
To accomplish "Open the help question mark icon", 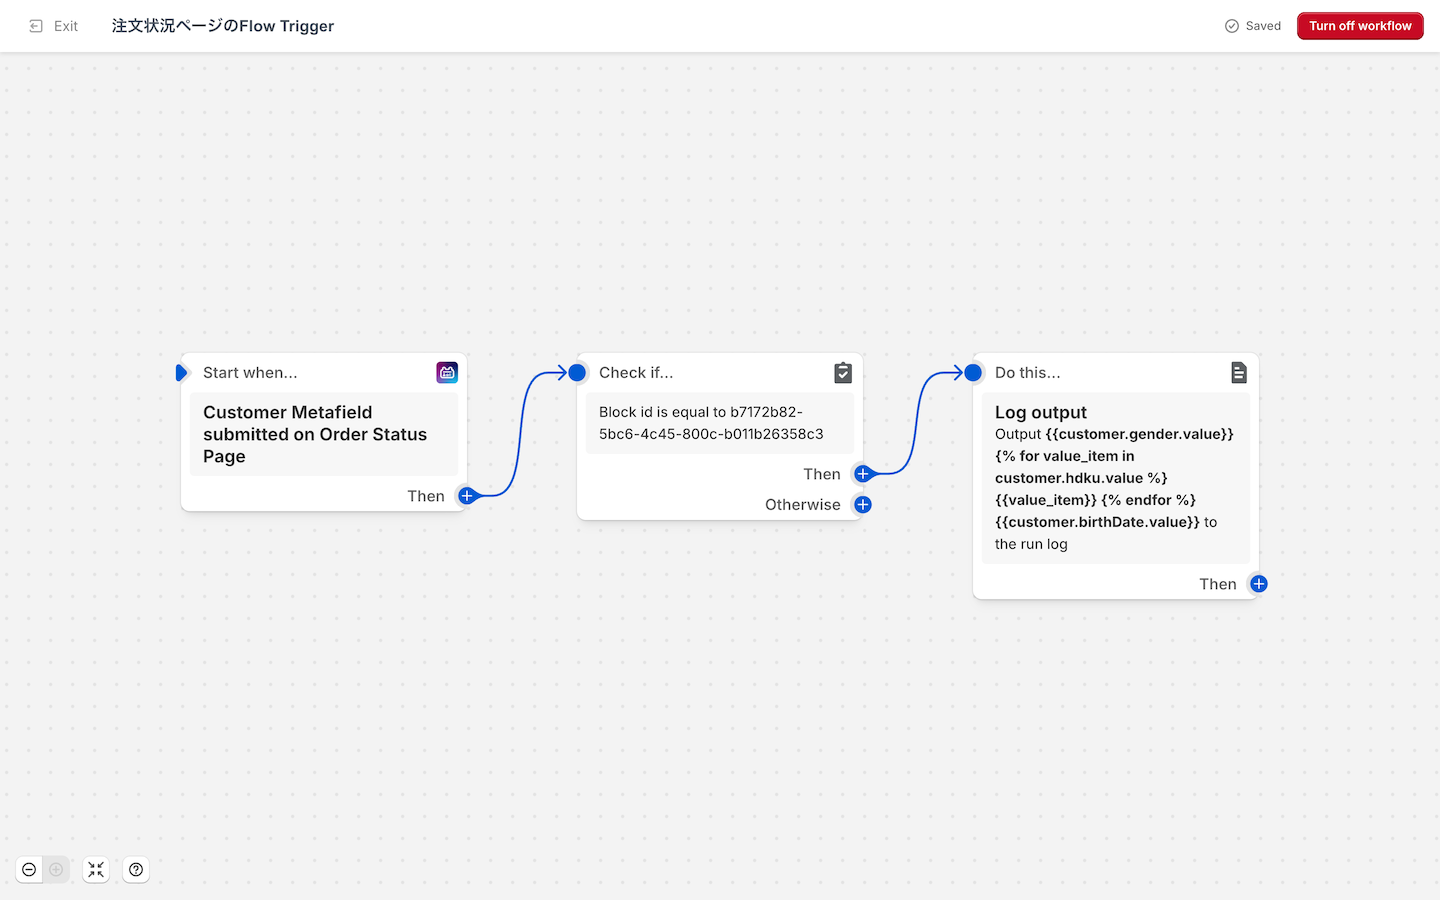I will point(136,870).
